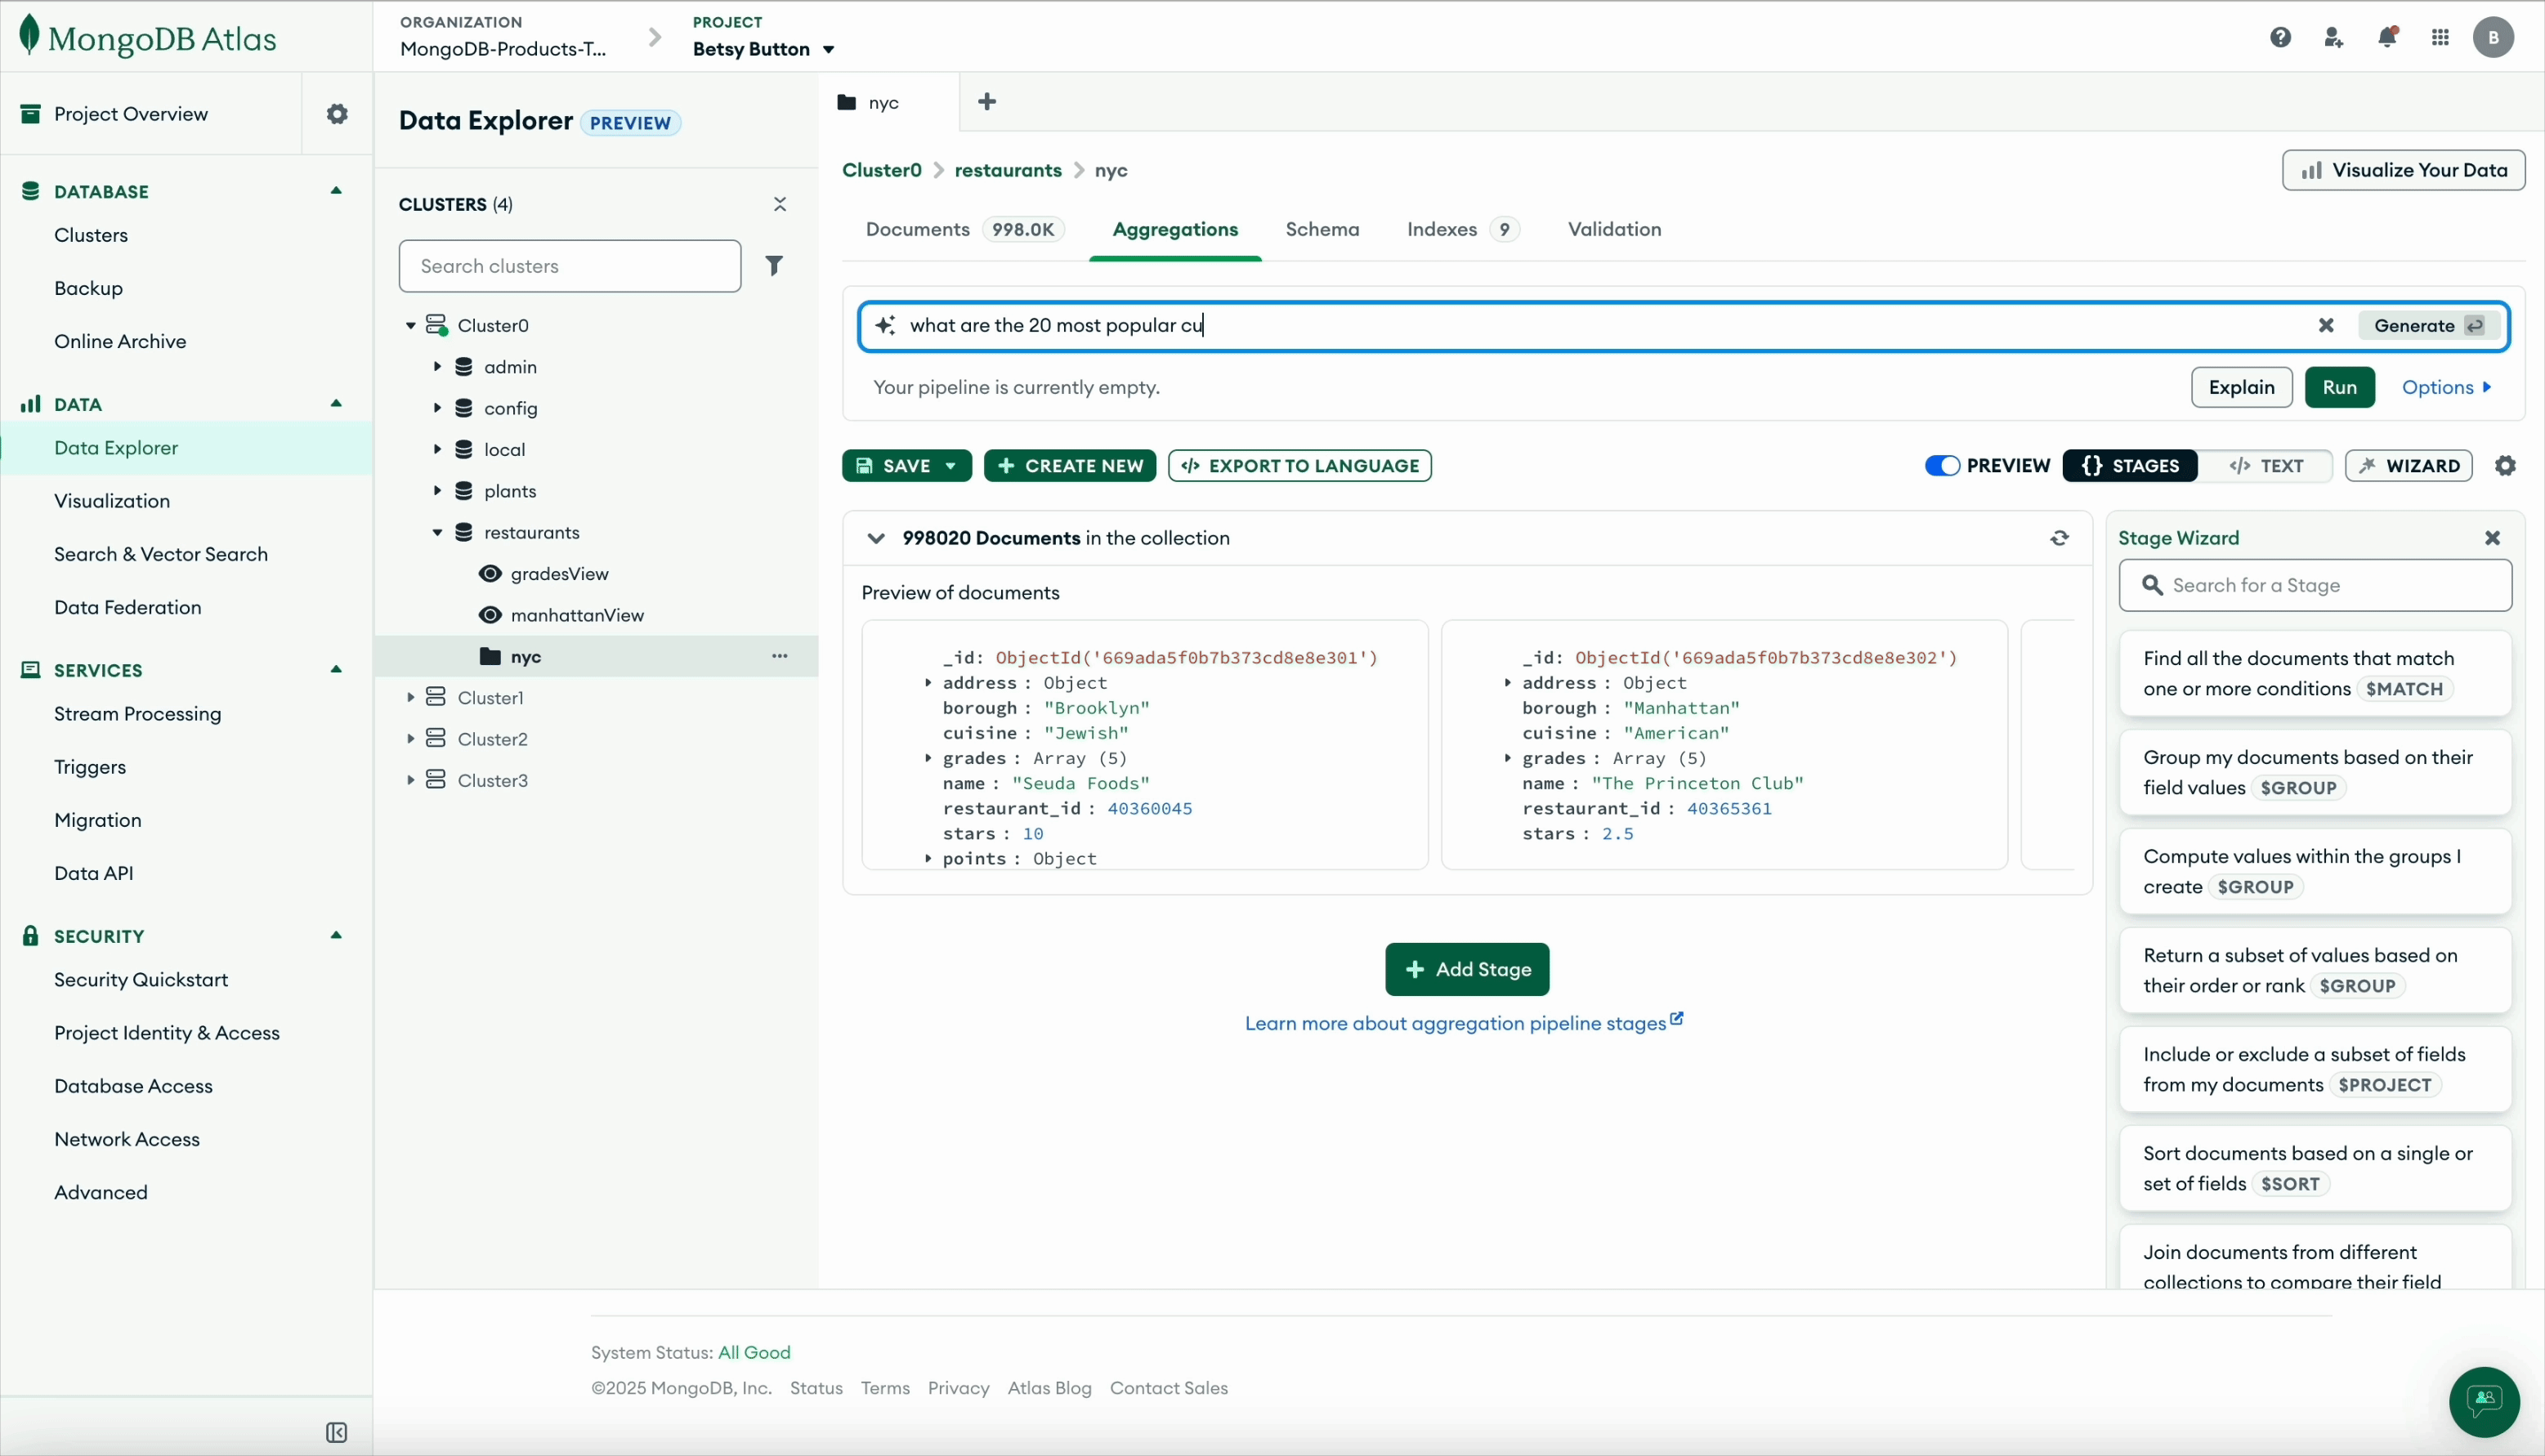
Task: Switch pipeline view to TEXT mode
Action: tap(2268, 465)
